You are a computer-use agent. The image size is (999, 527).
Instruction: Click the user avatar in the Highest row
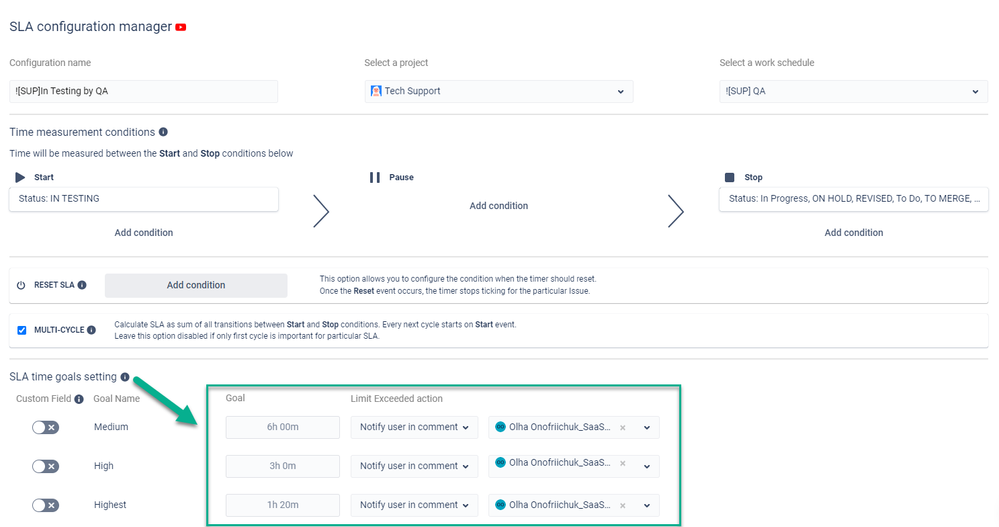(501, 505)
